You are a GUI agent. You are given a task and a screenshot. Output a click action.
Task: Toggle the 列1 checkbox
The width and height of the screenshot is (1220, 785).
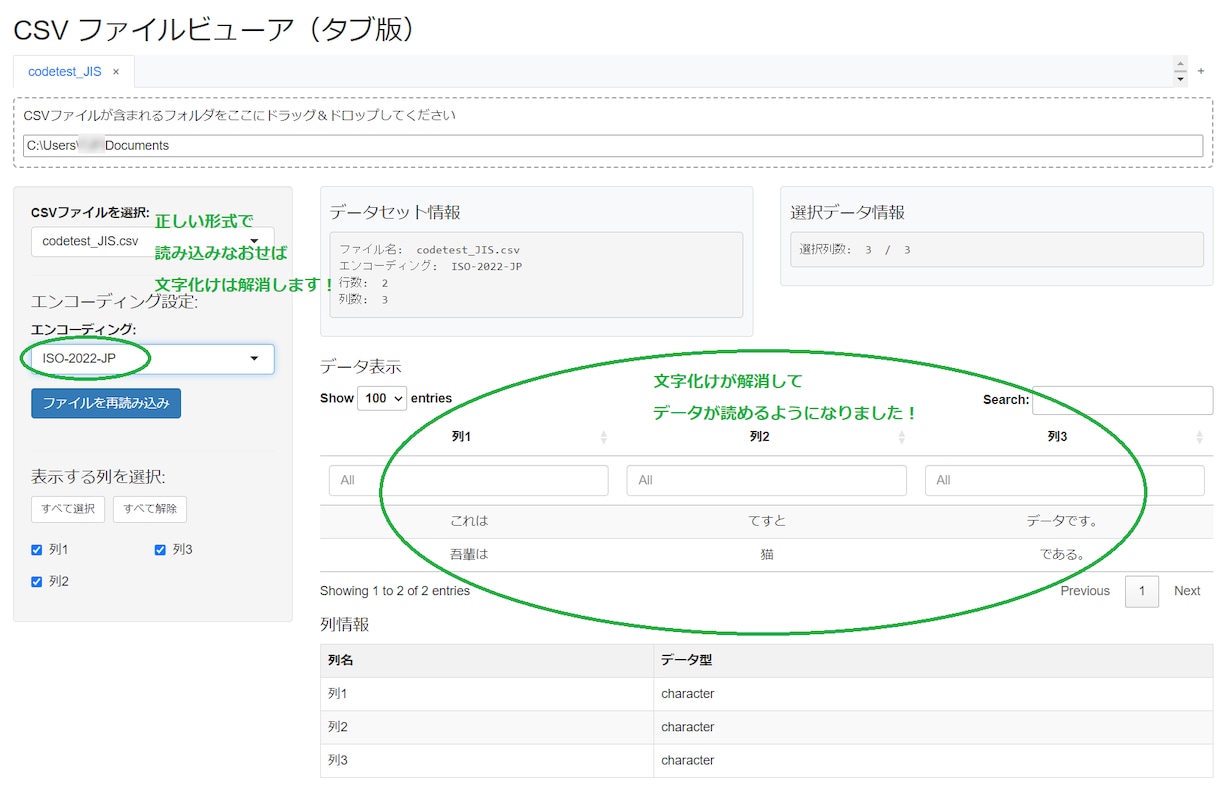point(37,550)
